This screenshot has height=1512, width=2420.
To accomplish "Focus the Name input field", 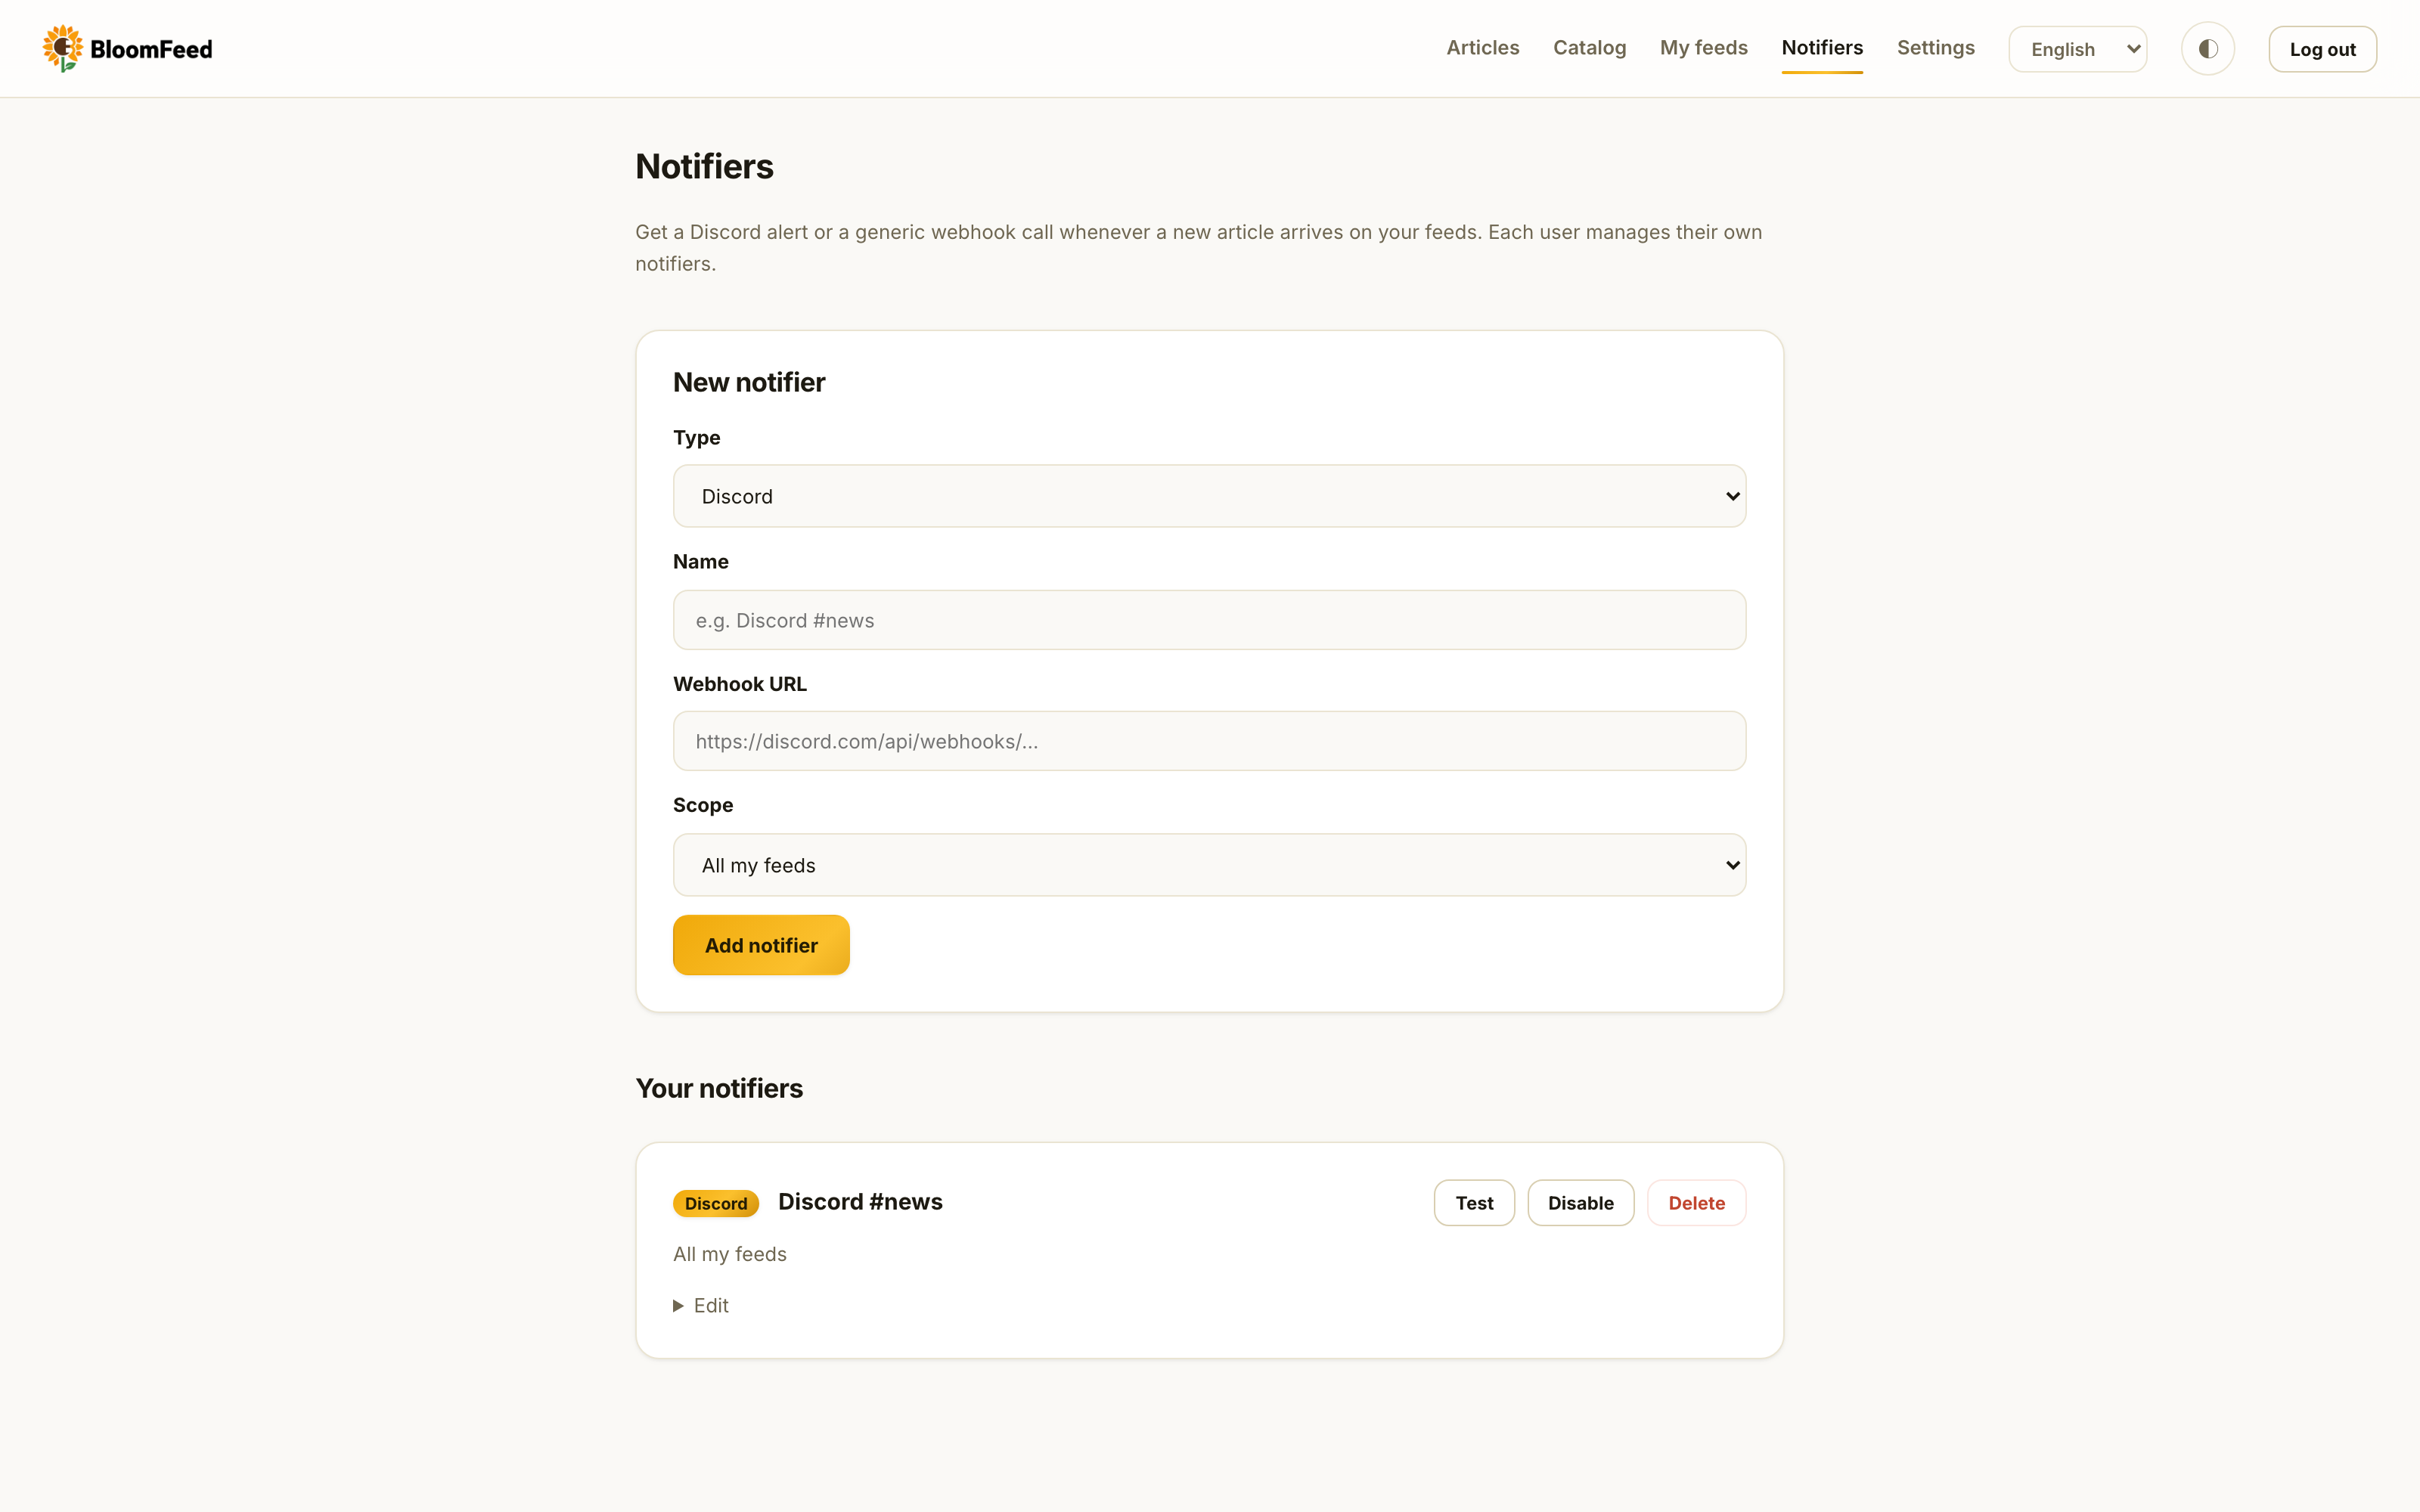I will click(x=1209, y=620).
